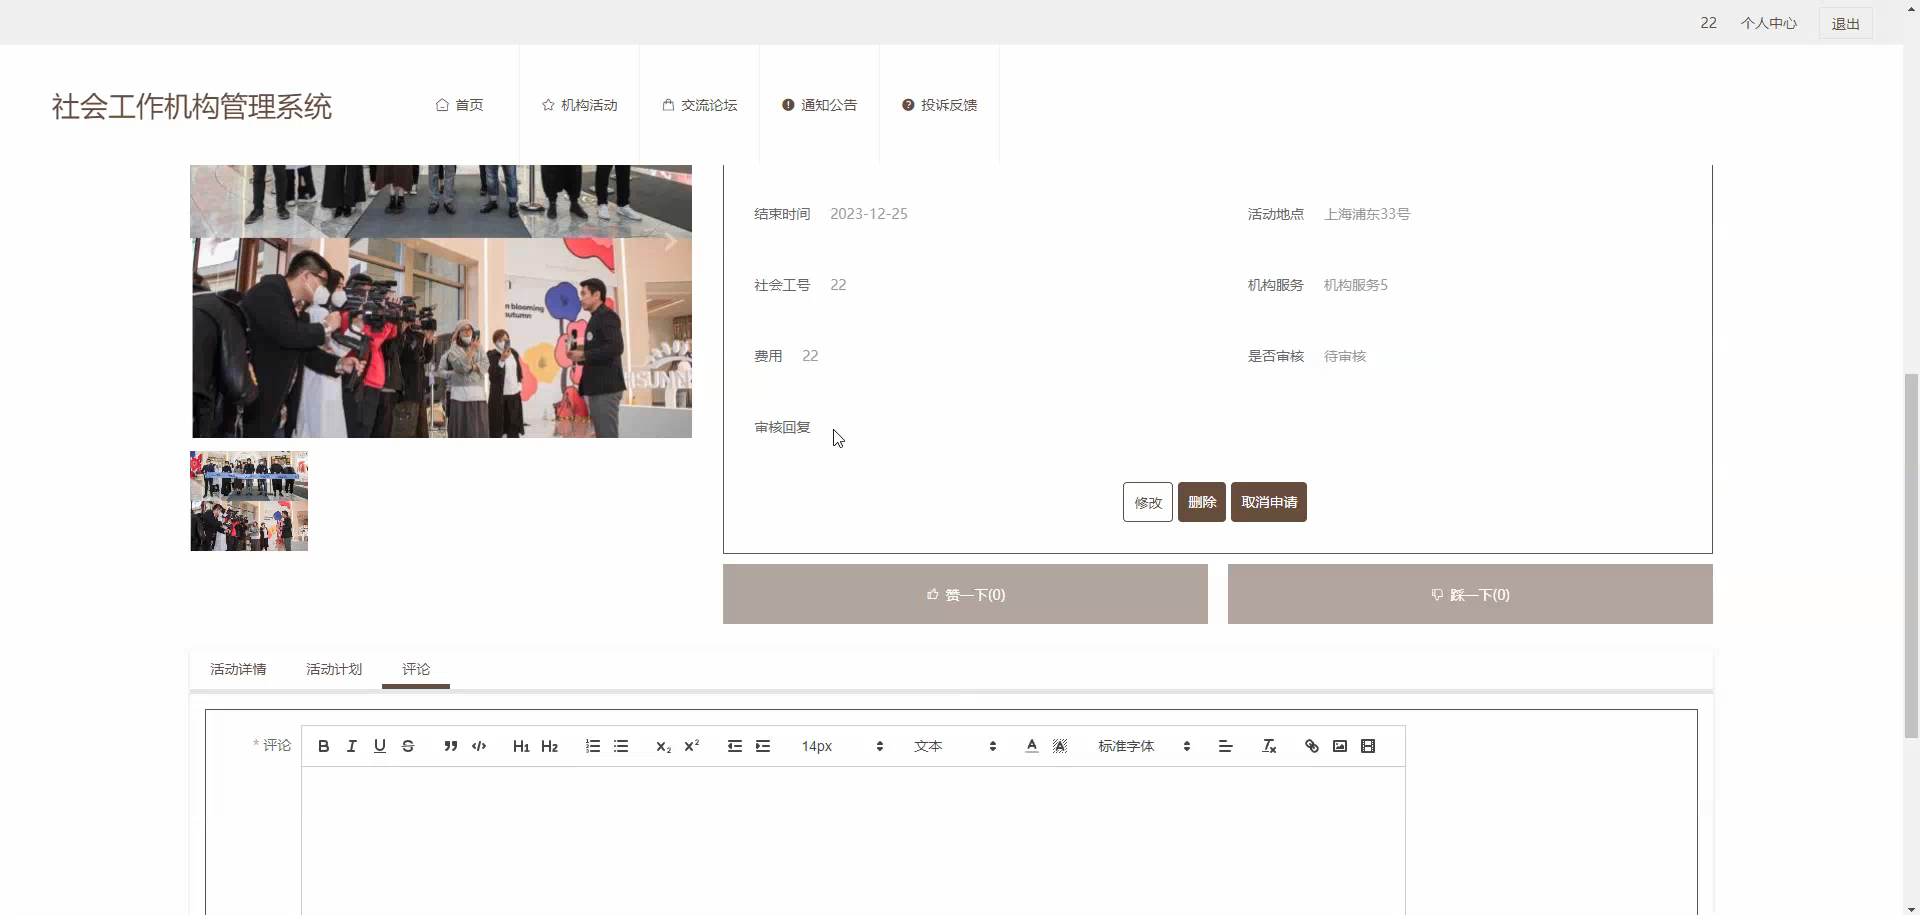Create a bulleted list
This screenshot has height=915, width=1920.
(621, 746)
